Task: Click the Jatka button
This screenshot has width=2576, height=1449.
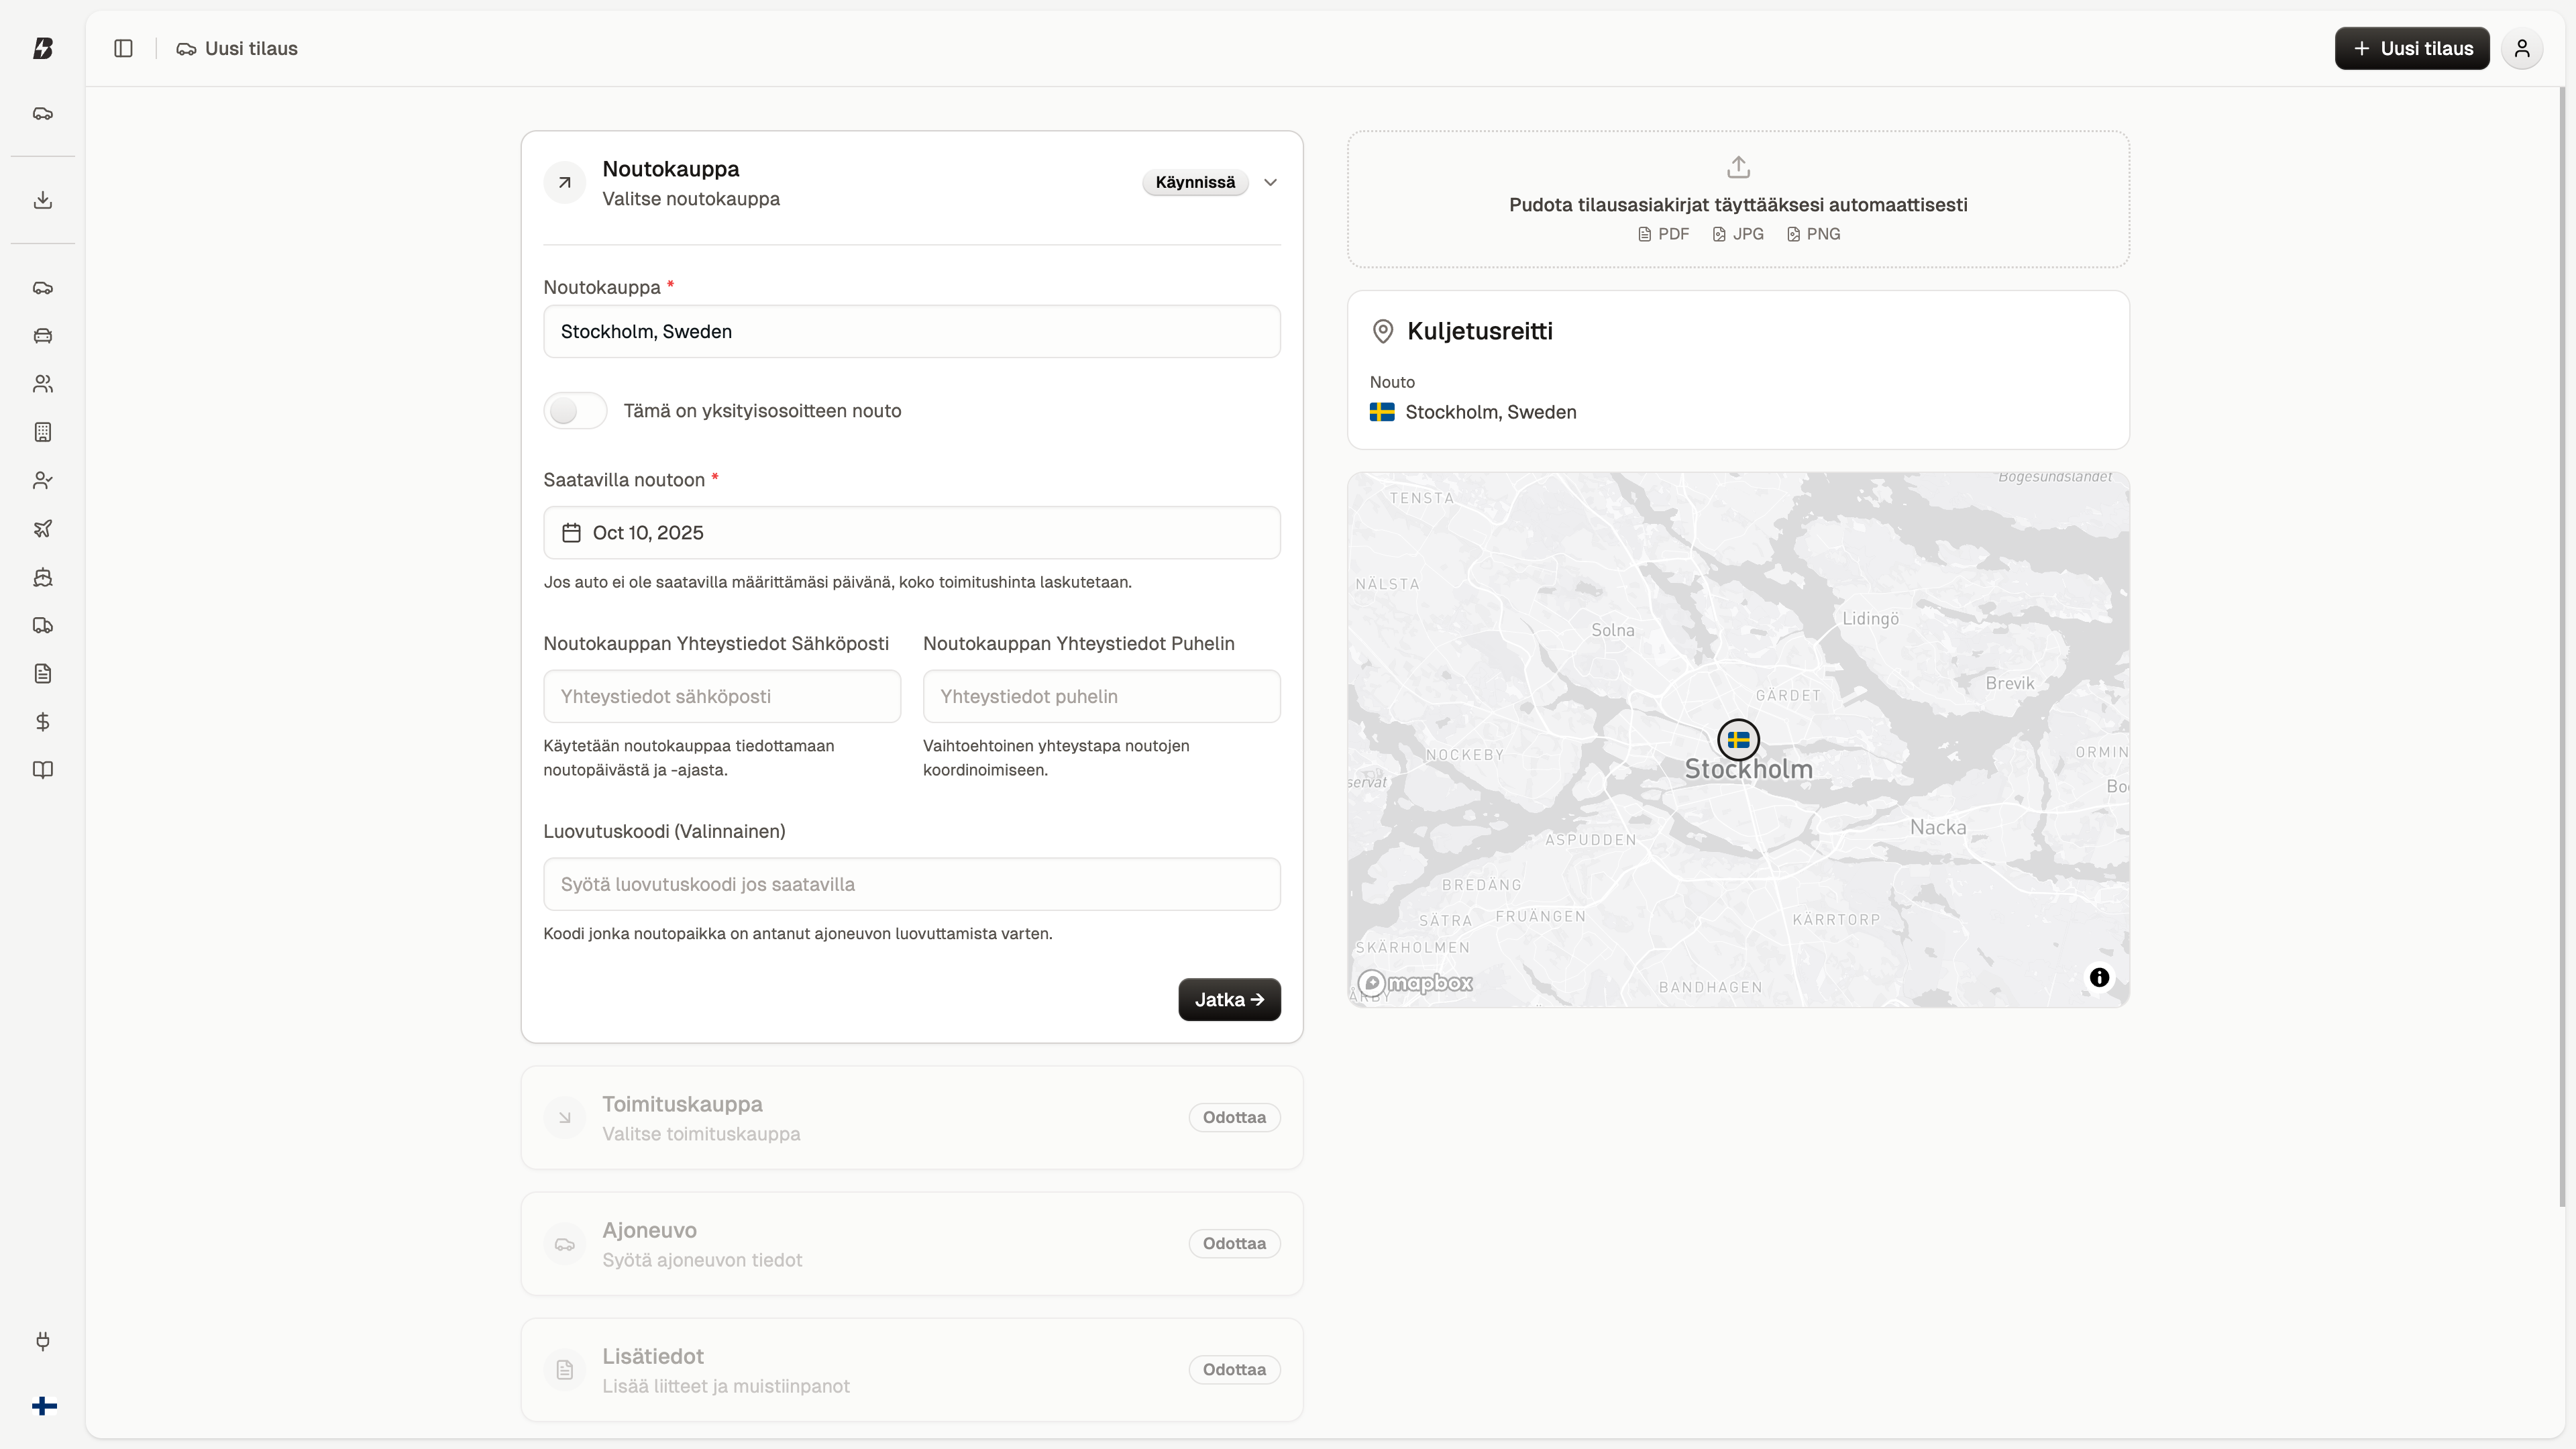Action: [1228, 999]
